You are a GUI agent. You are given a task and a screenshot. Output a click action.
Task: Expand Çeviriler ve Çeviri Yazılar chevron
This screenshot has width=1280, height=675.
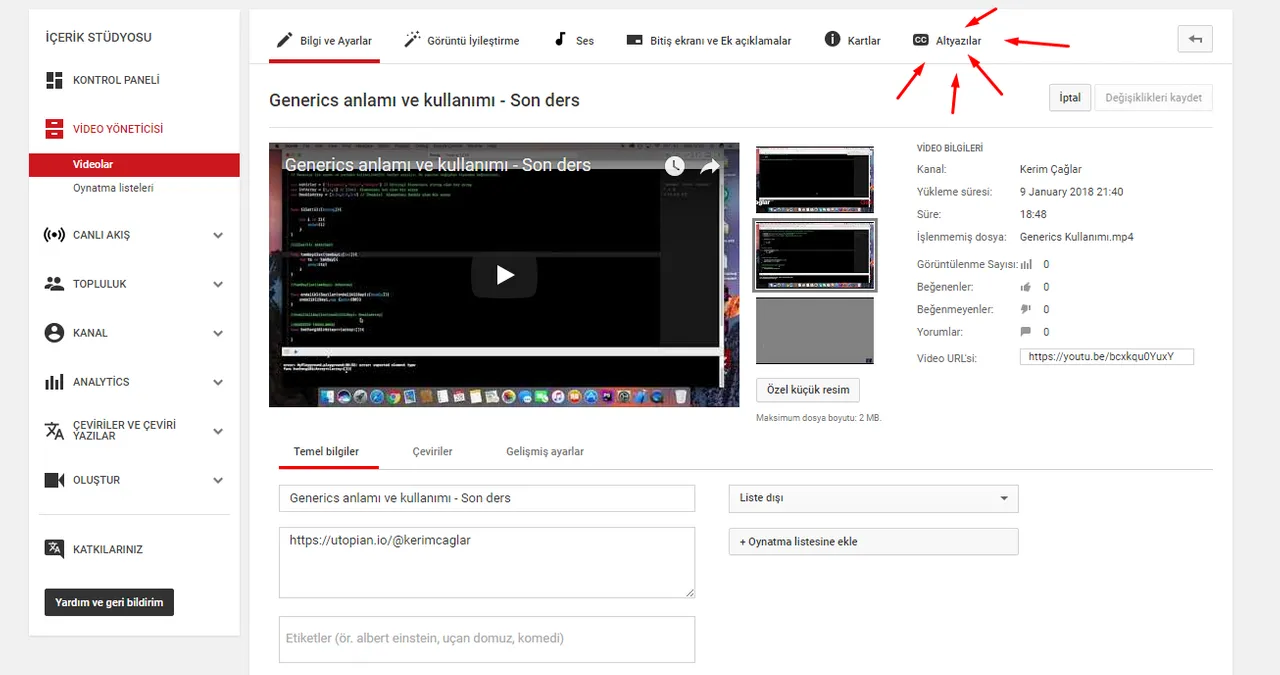pyautogui.click(x=218, y=432)
